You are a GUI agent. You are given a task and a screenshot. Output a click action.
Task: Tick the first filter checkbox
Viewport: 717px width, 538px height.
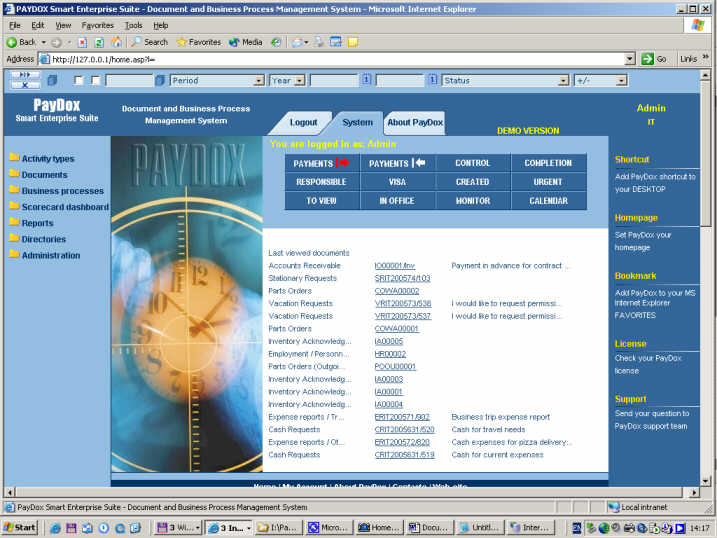(79, 80)
